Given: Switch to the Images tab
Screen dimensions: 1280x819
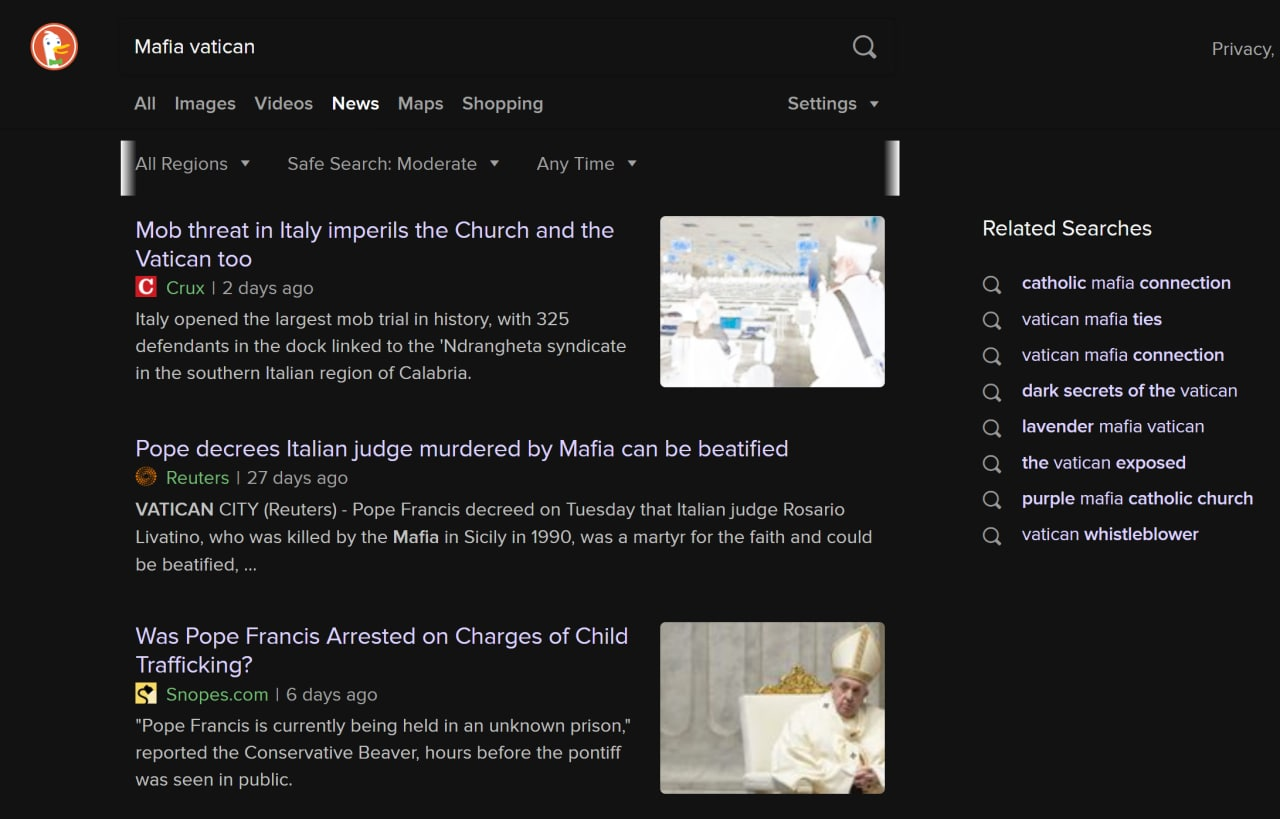Looking at the screenshot, I should [205, 104].
